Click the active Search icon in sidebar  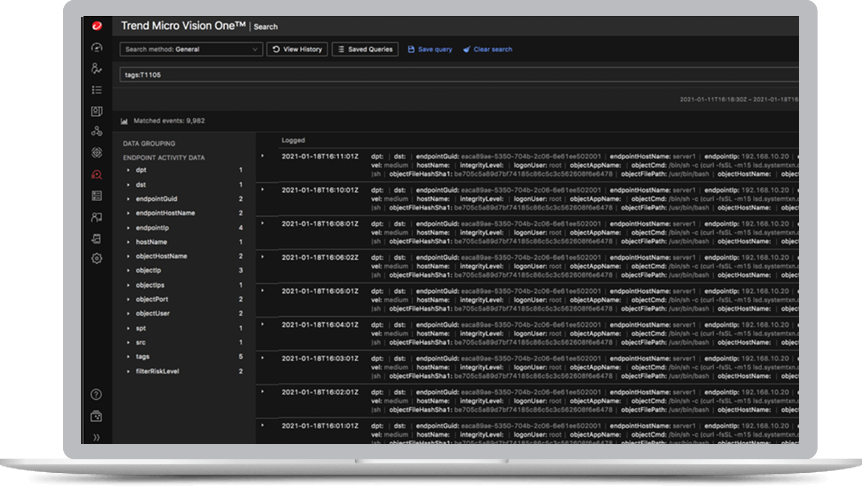click(97, 174)
